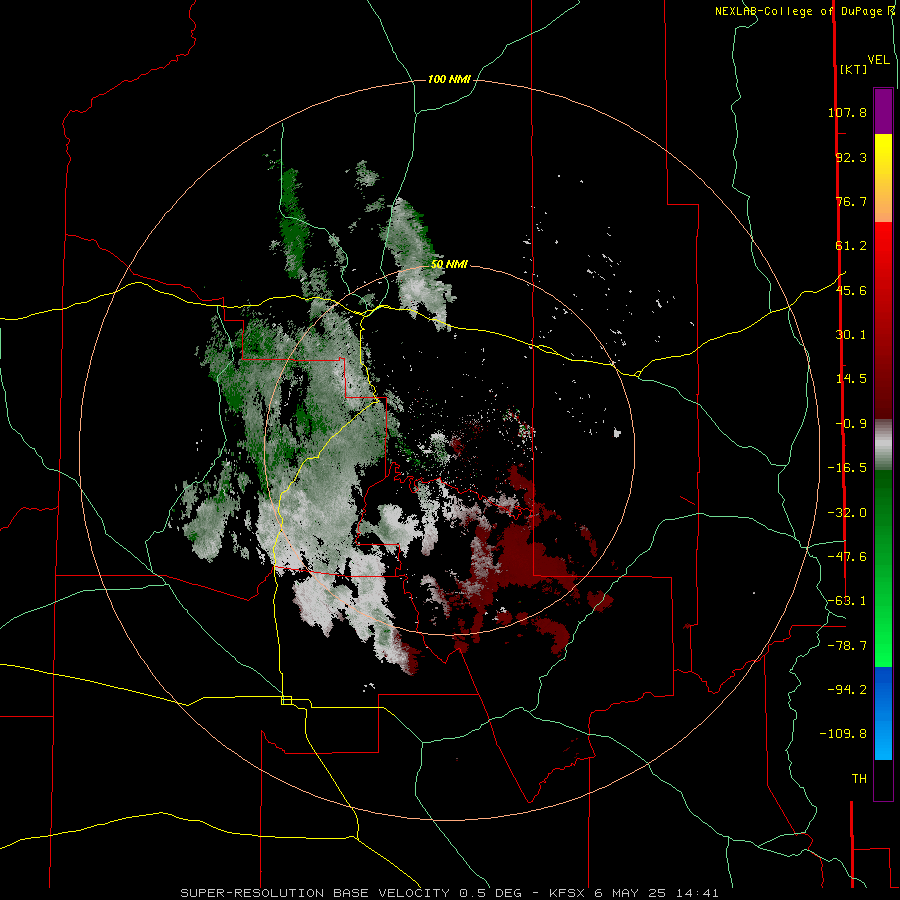The width and height of the screenshot is (900, 900).
Task: Click the -0.9 velocity scale value
Action: 851,424
